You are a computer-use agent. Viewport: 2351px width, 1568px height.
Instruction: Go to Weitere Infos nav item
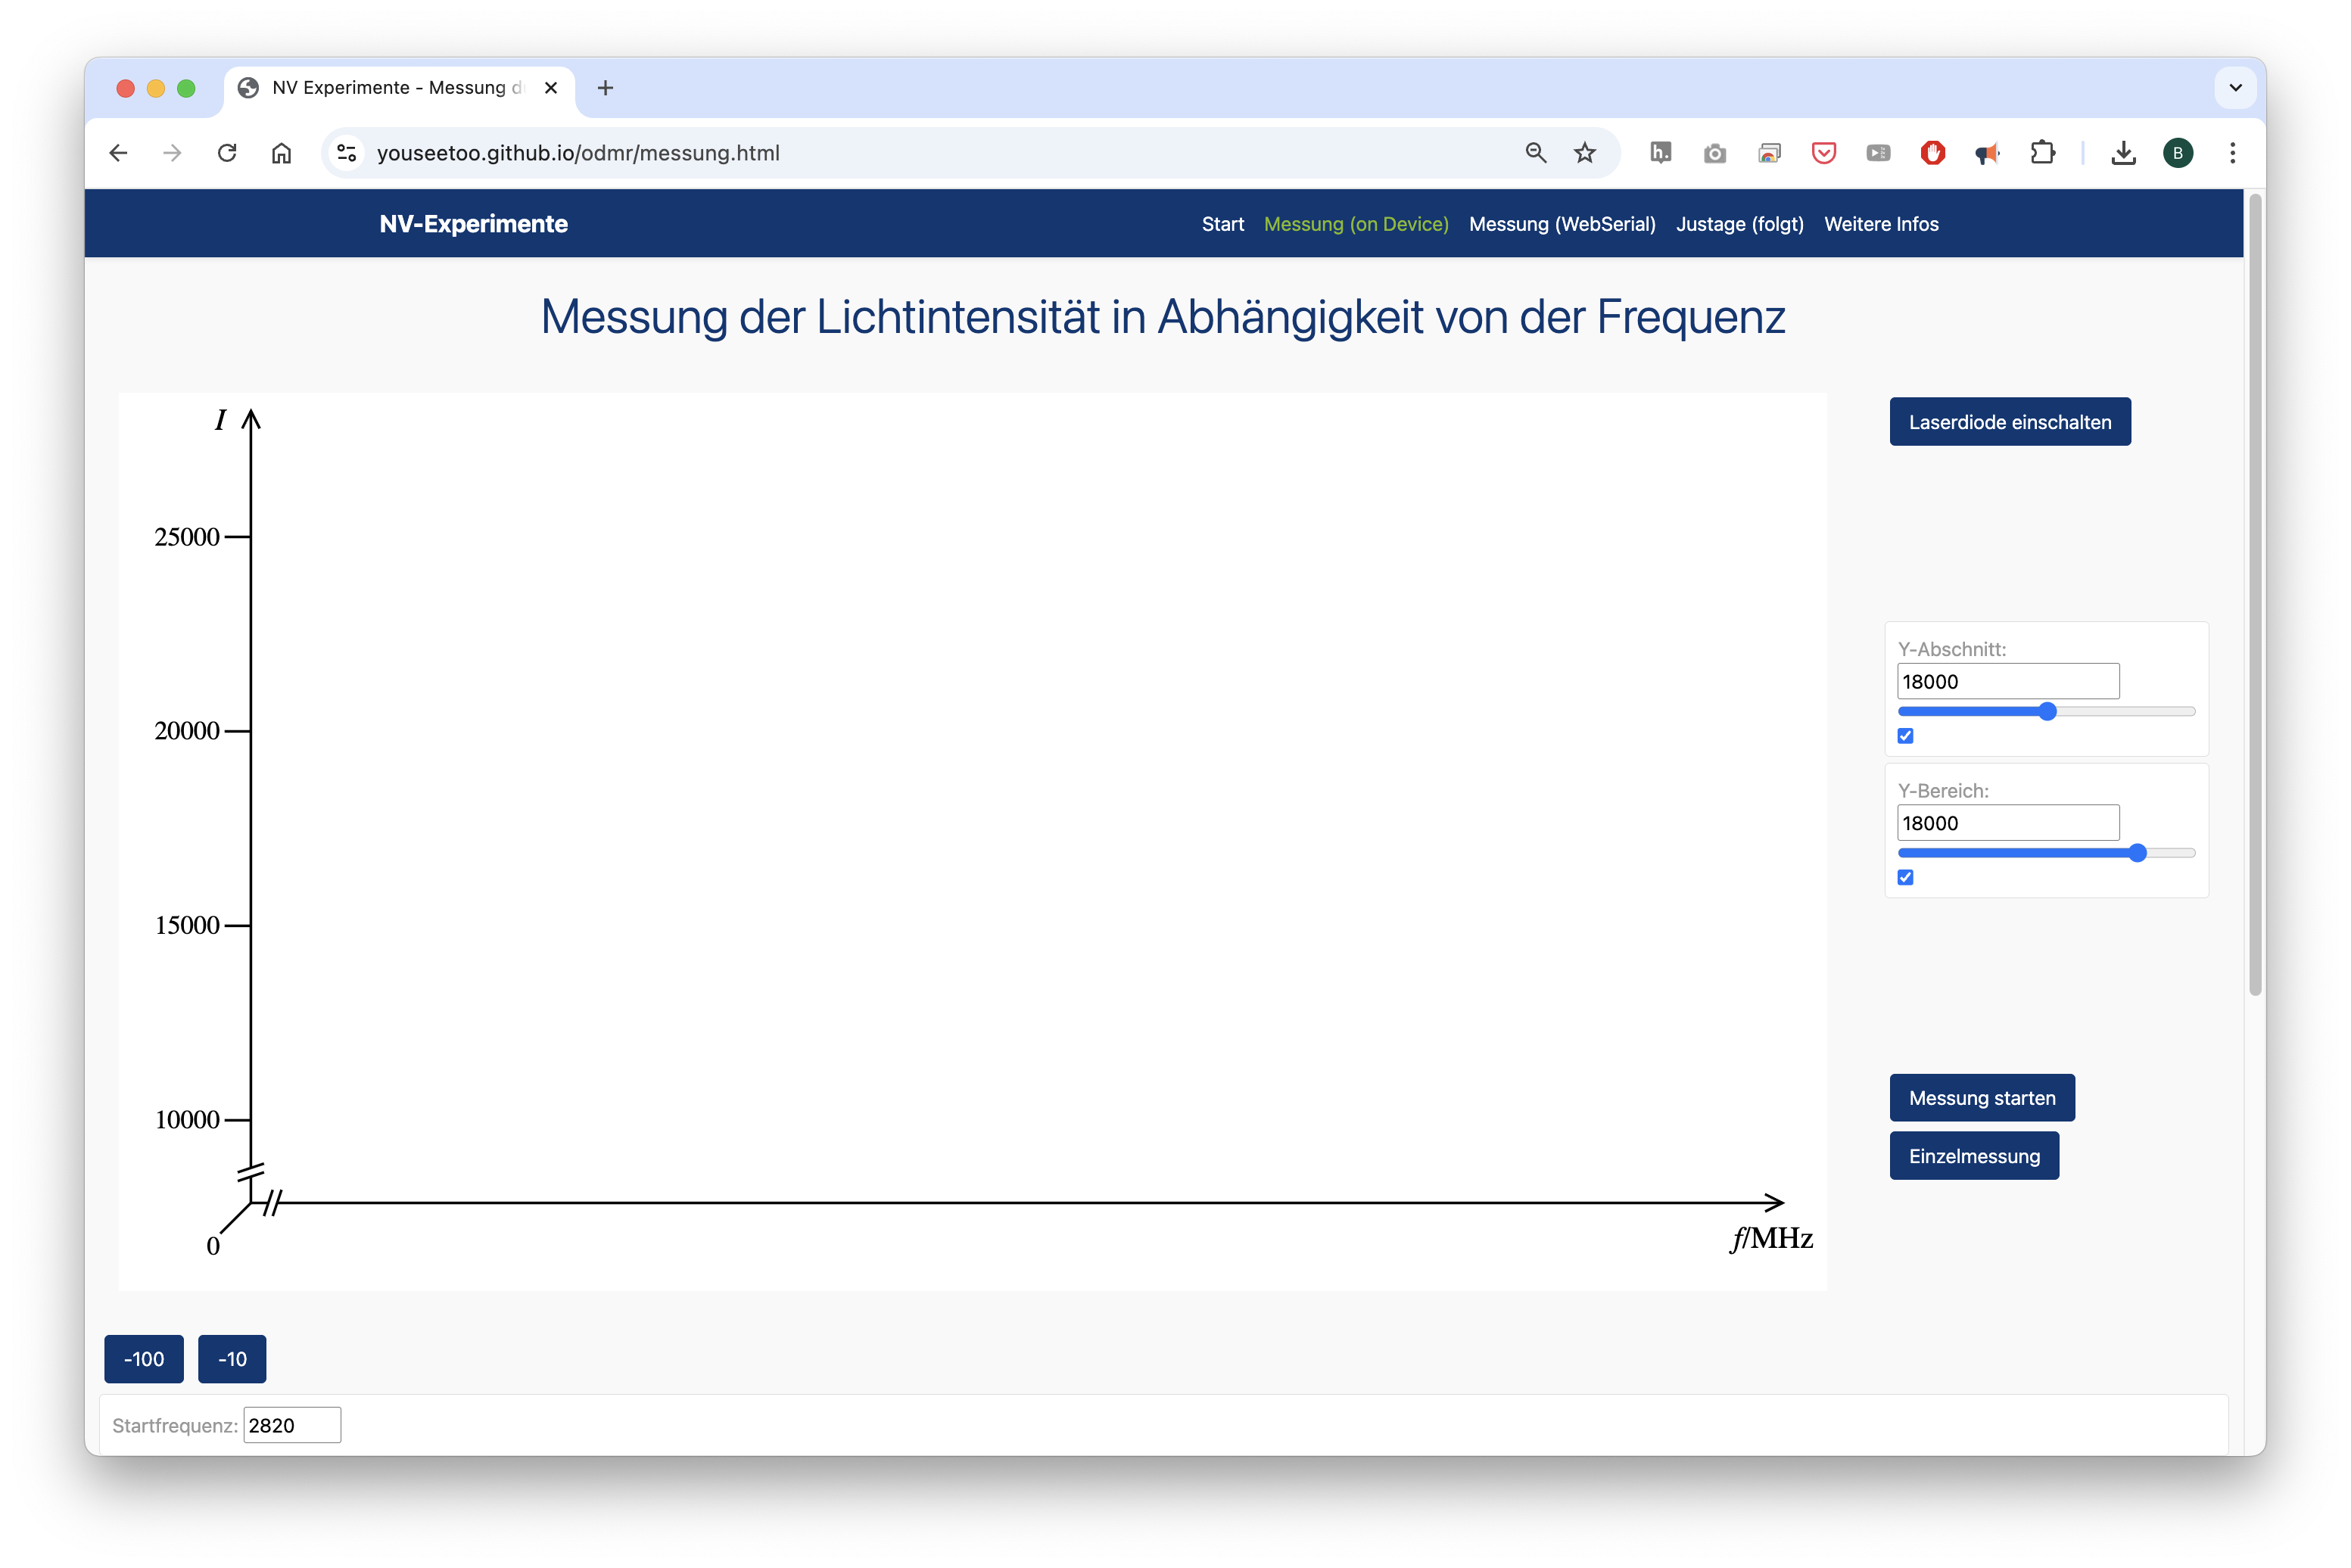tap(1880, 224)
